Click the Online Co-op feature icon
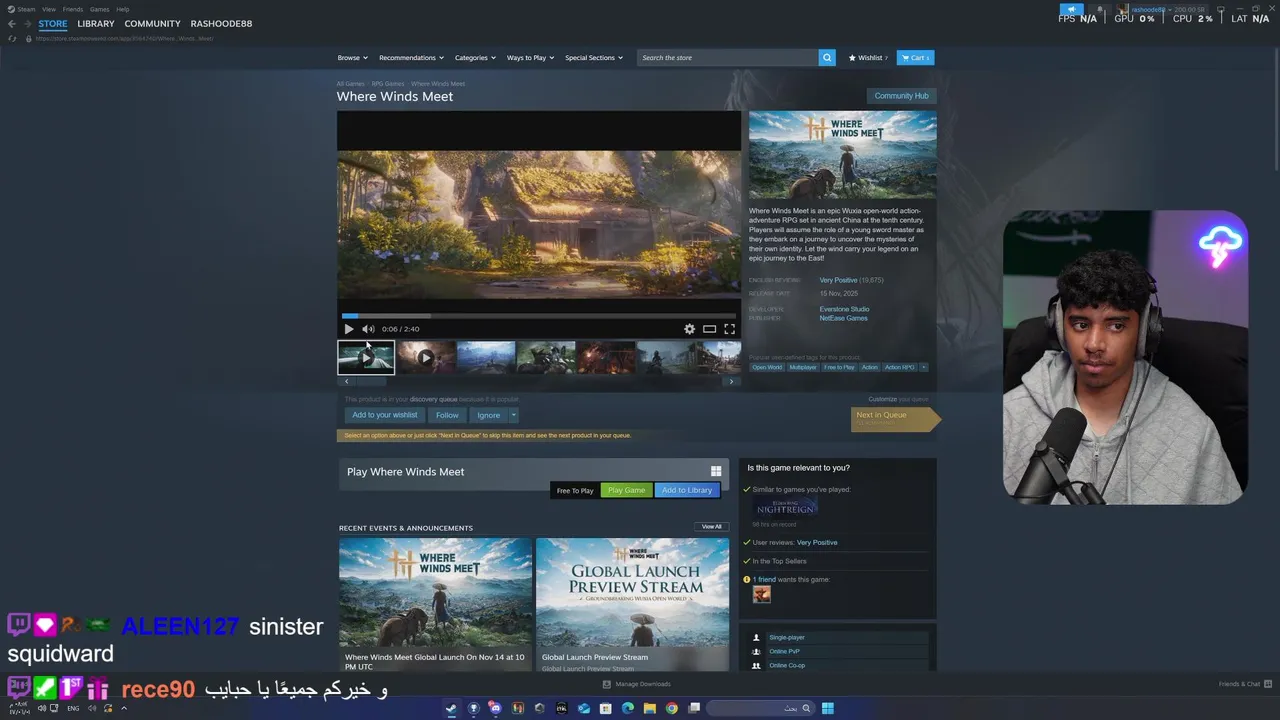 (756, 665)
